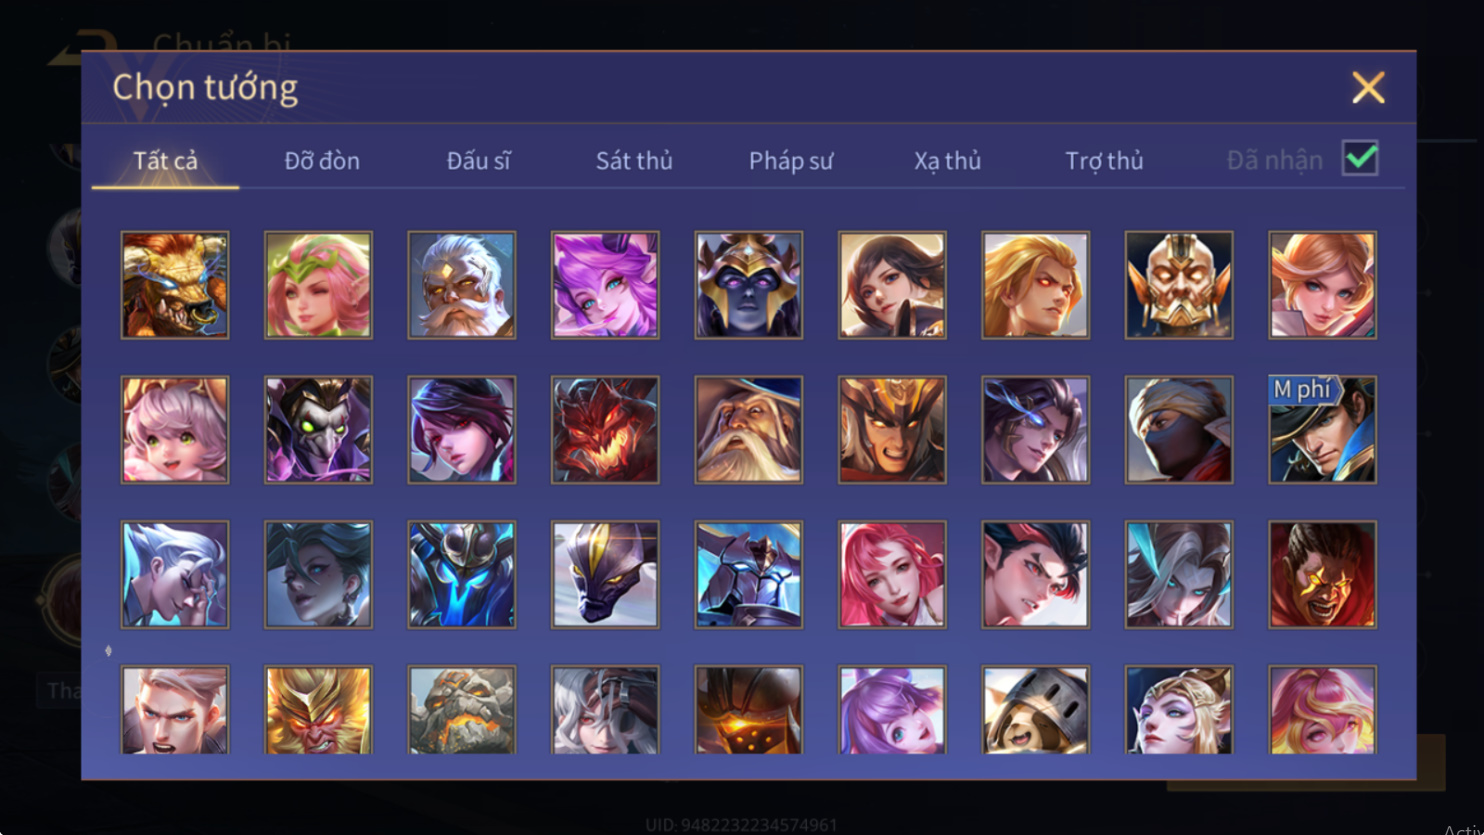
Task: Toggle the 'Đã nhận' checkbox
Action: [1360, 158]
